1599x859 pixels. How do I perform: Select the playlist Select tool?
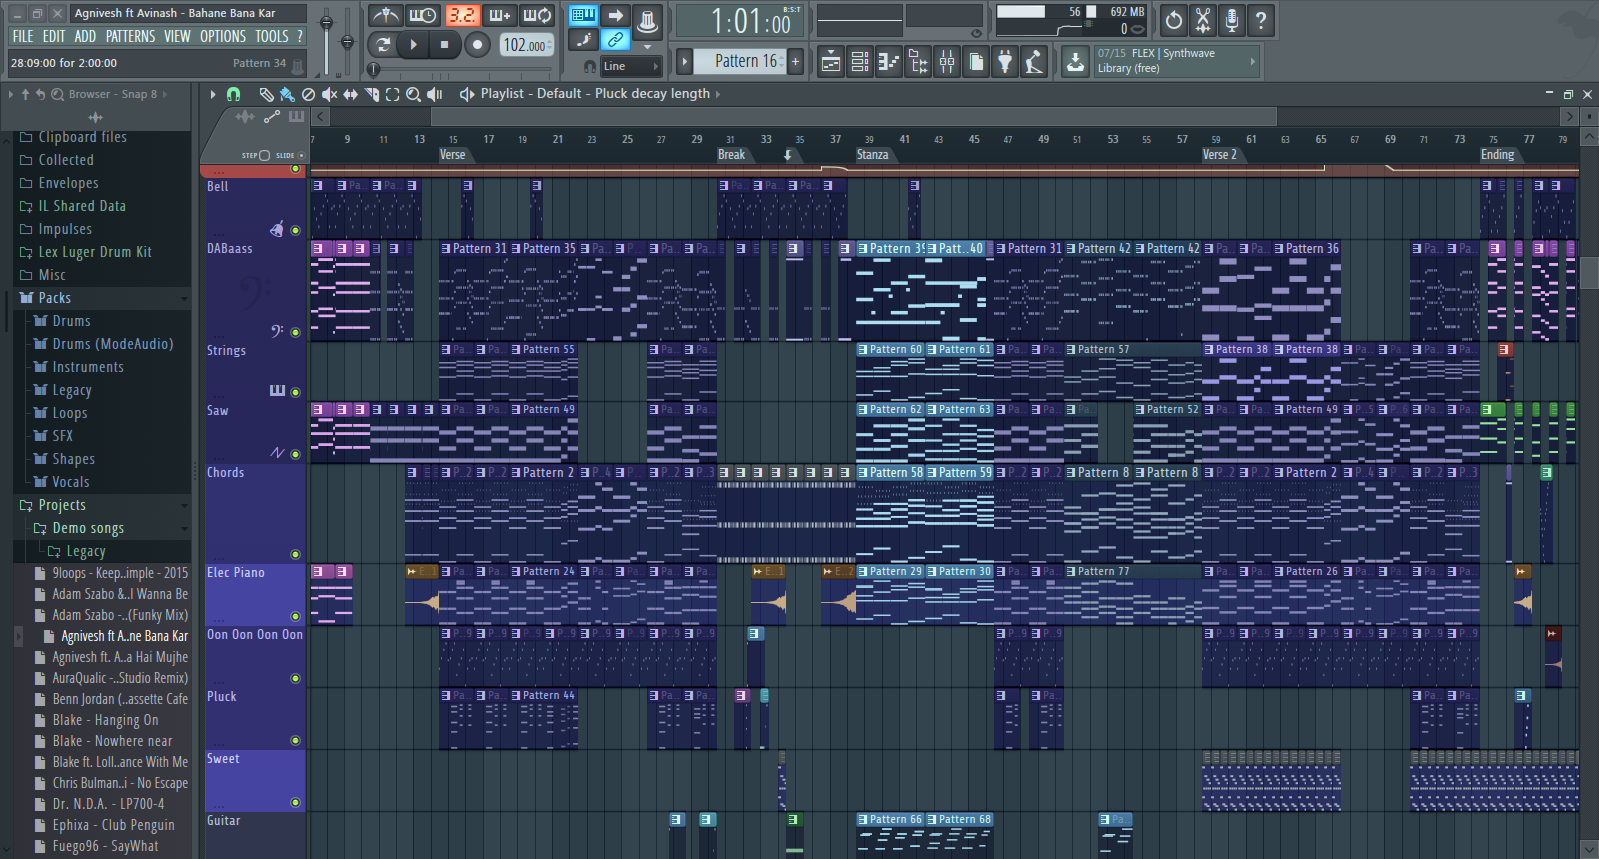pyautogui.click(x=392, y=94)
